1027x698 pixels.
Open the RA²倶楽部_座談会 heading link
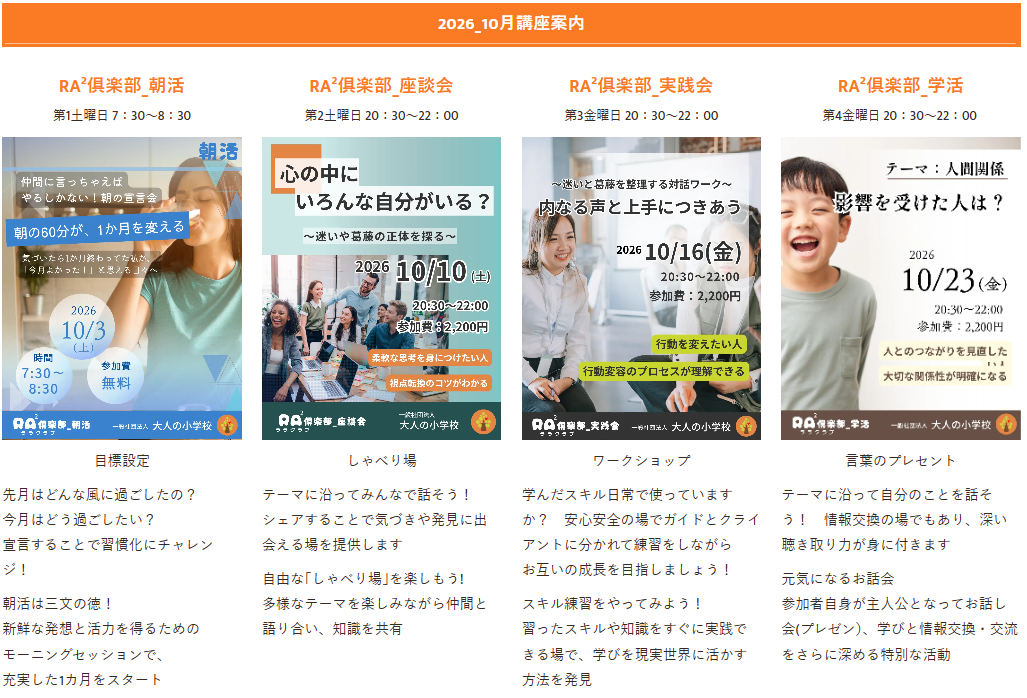click(381, 86)
